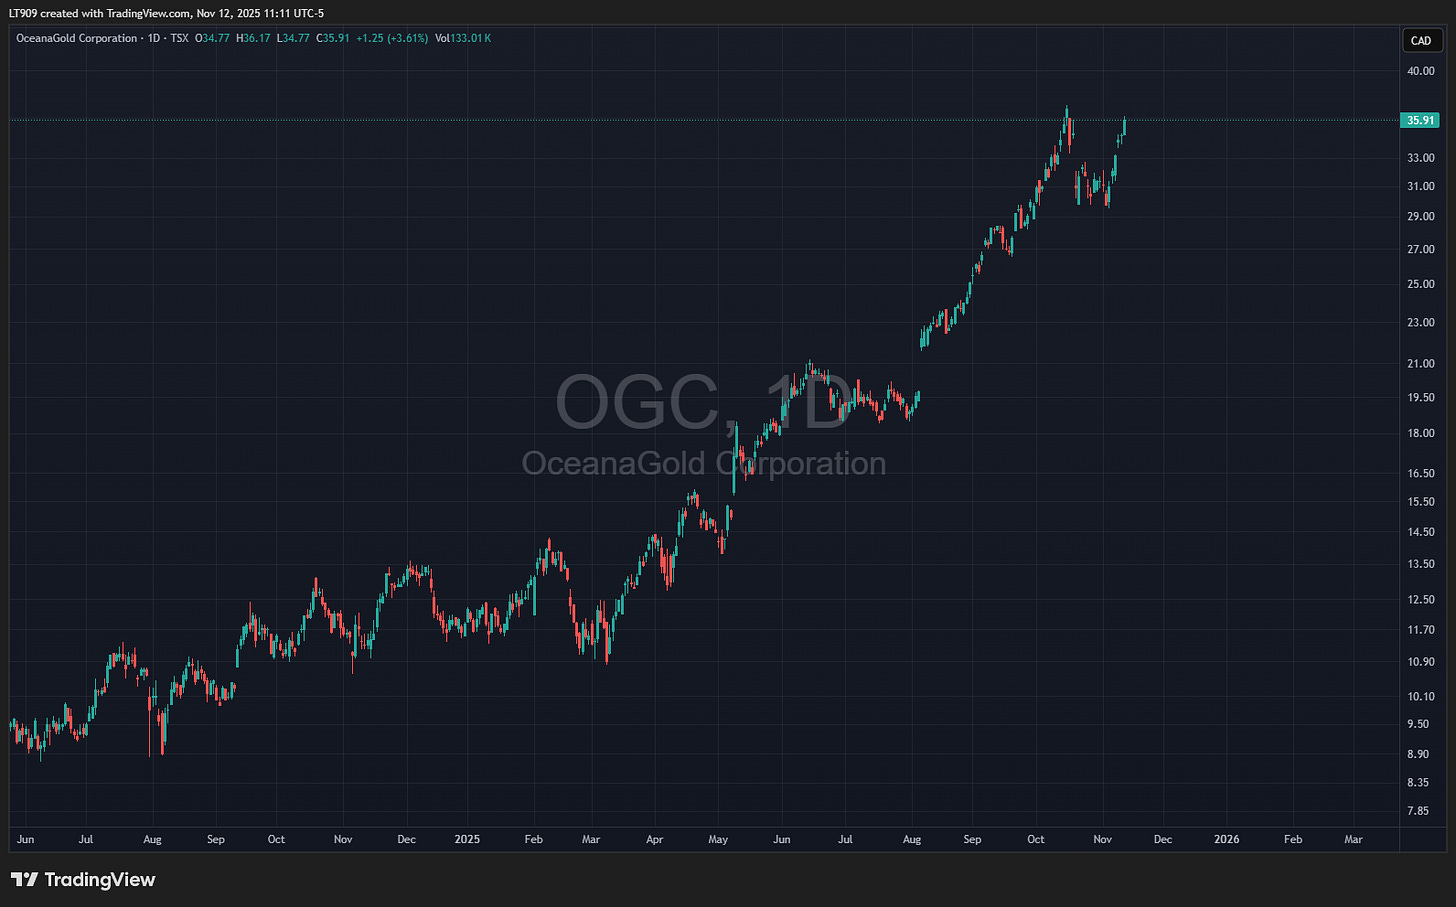Click the 11.70 price axis label
This screenshot has width=1456, height=907.
tap(1421, 629)
